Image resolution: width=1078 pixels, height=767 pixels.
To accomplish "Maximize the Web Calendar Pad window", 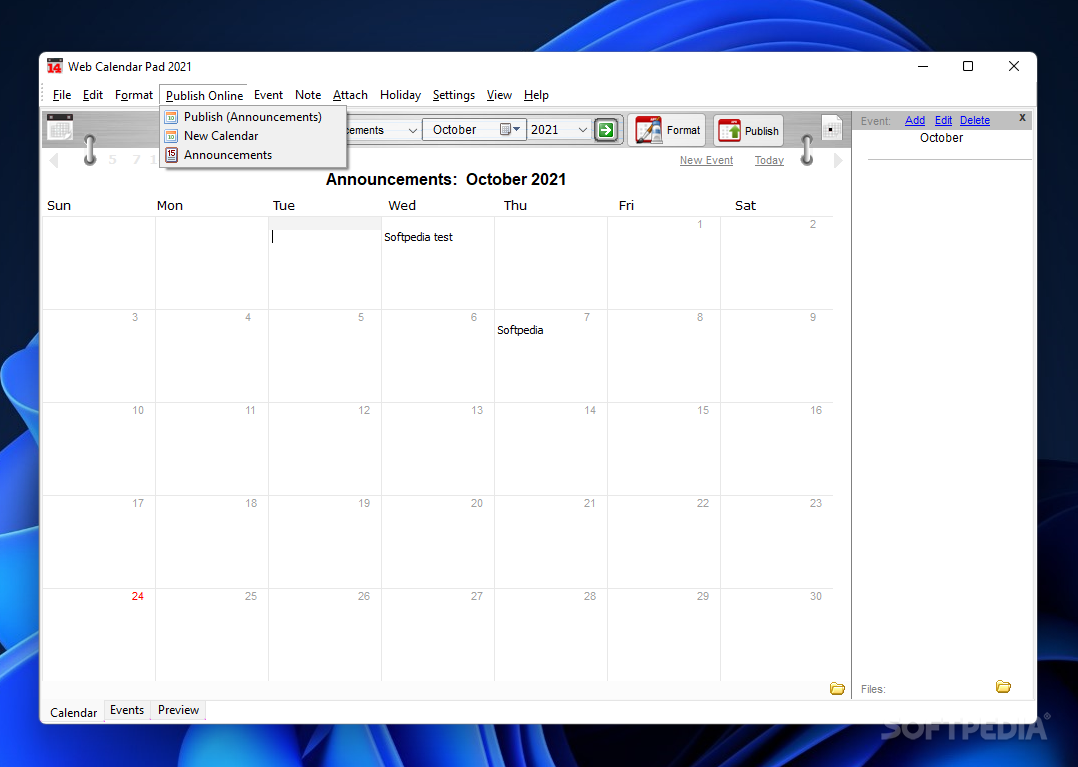I will click(968, 66).
